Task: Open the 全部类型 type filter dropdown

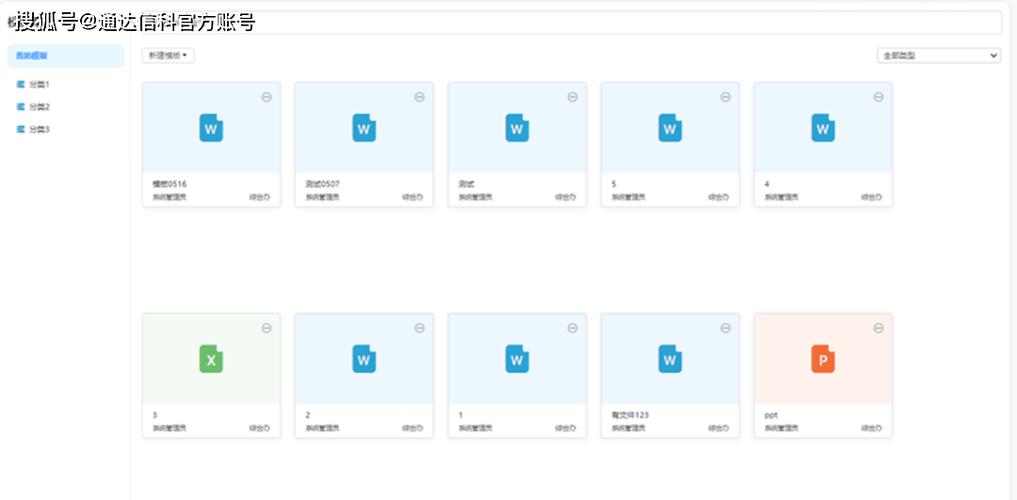Action: (939, 56)
